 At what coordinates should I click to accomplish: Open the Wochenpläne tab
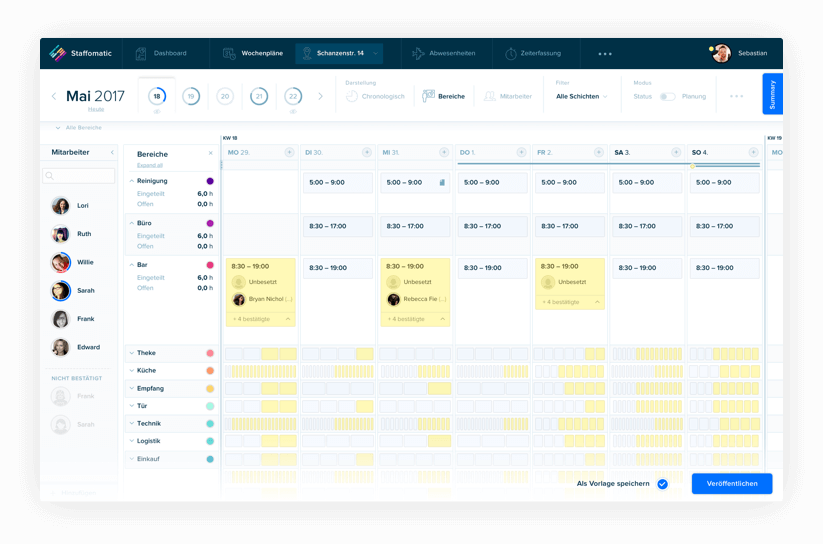tap(253, 53)
